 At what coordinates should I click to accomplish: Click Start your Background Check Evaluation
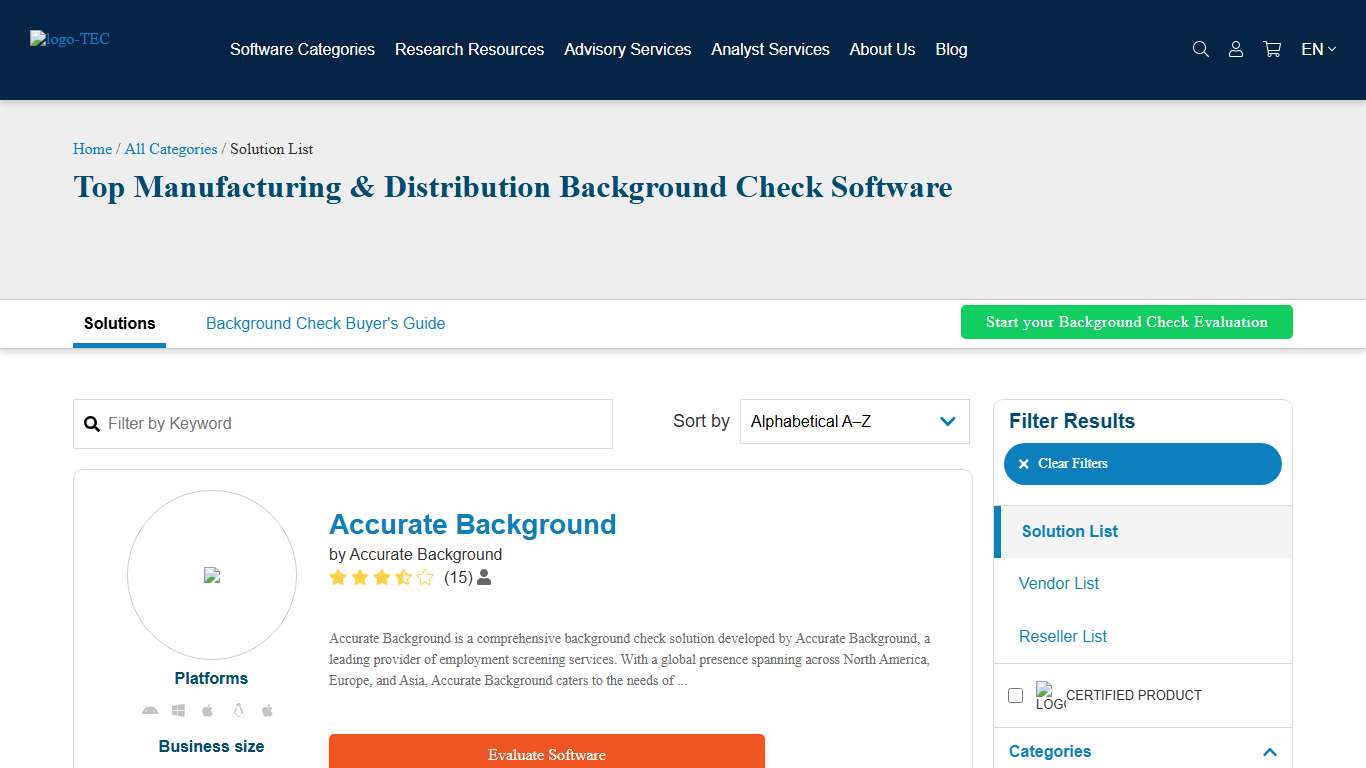[1126, 322]
